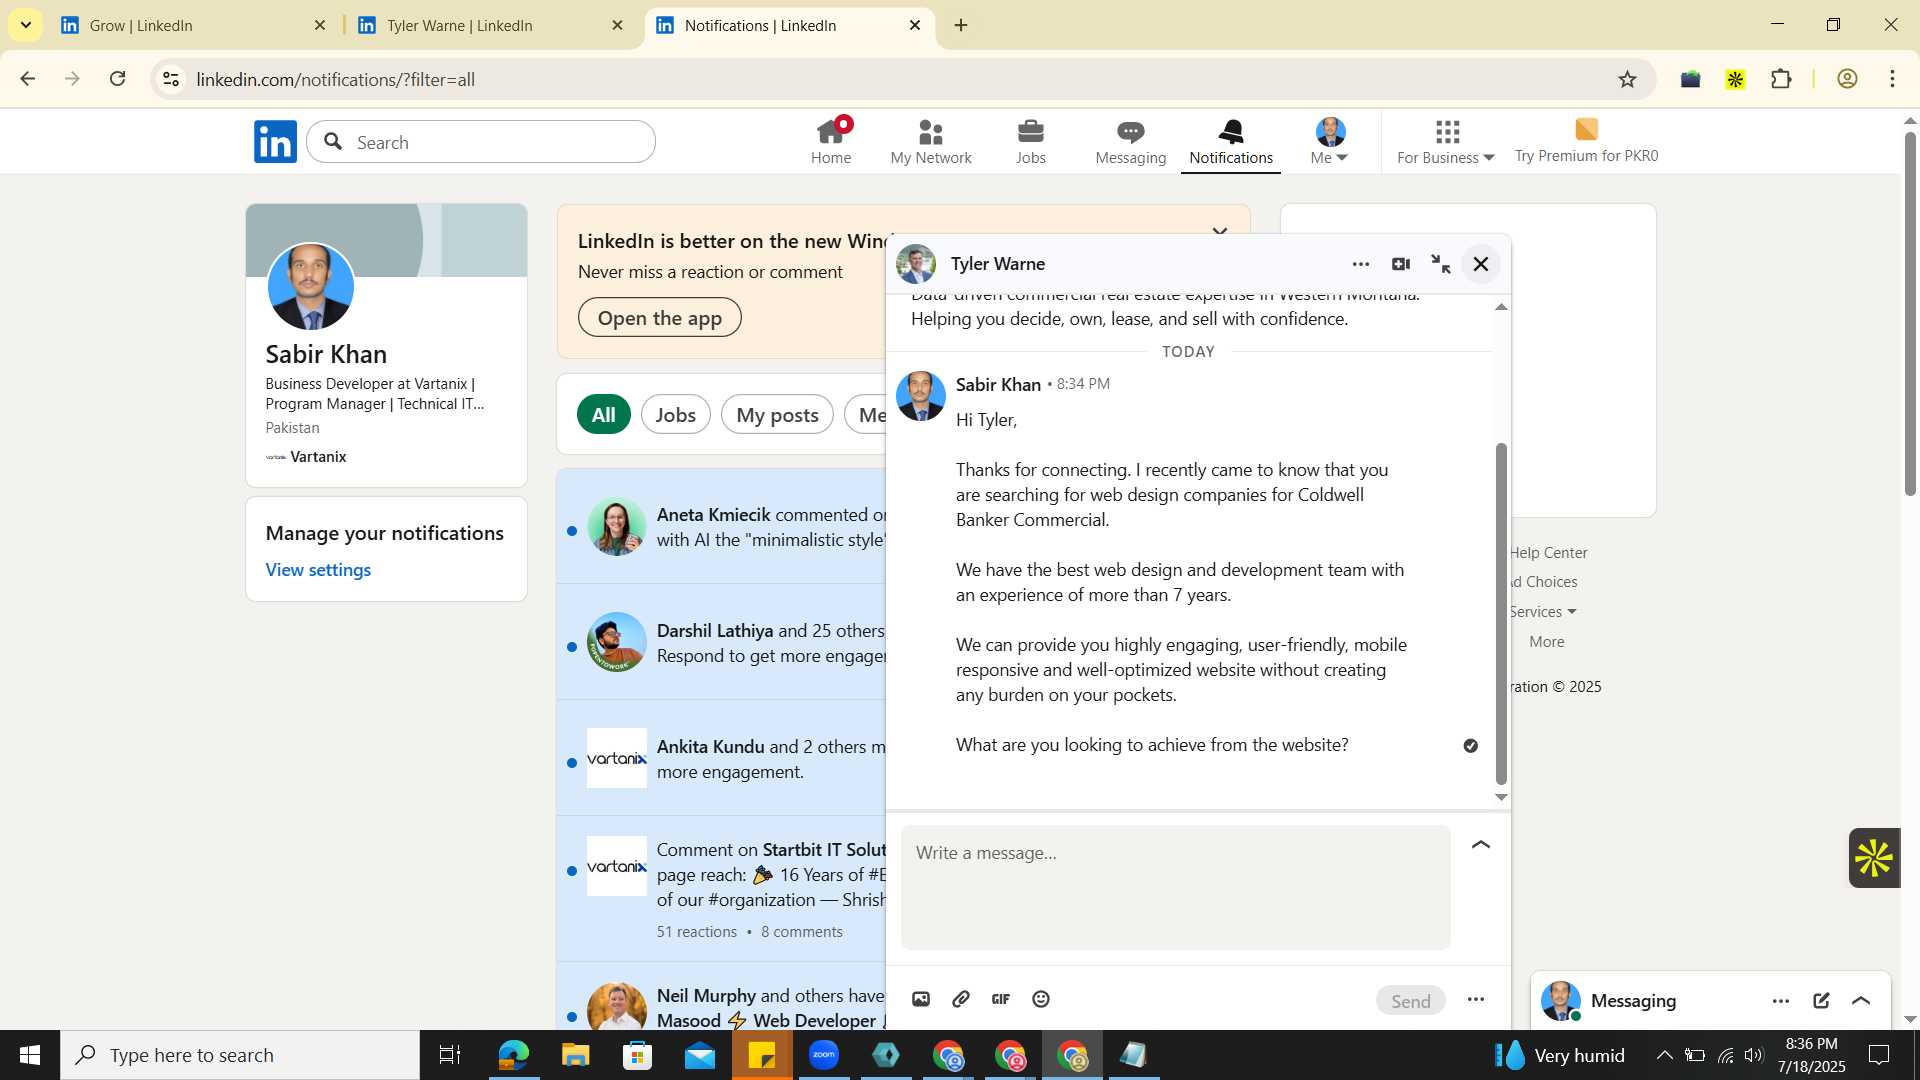Screen dimensions: 1920x1080
Task: Expand the For Business dropdown
Action: click(1446, 141)
